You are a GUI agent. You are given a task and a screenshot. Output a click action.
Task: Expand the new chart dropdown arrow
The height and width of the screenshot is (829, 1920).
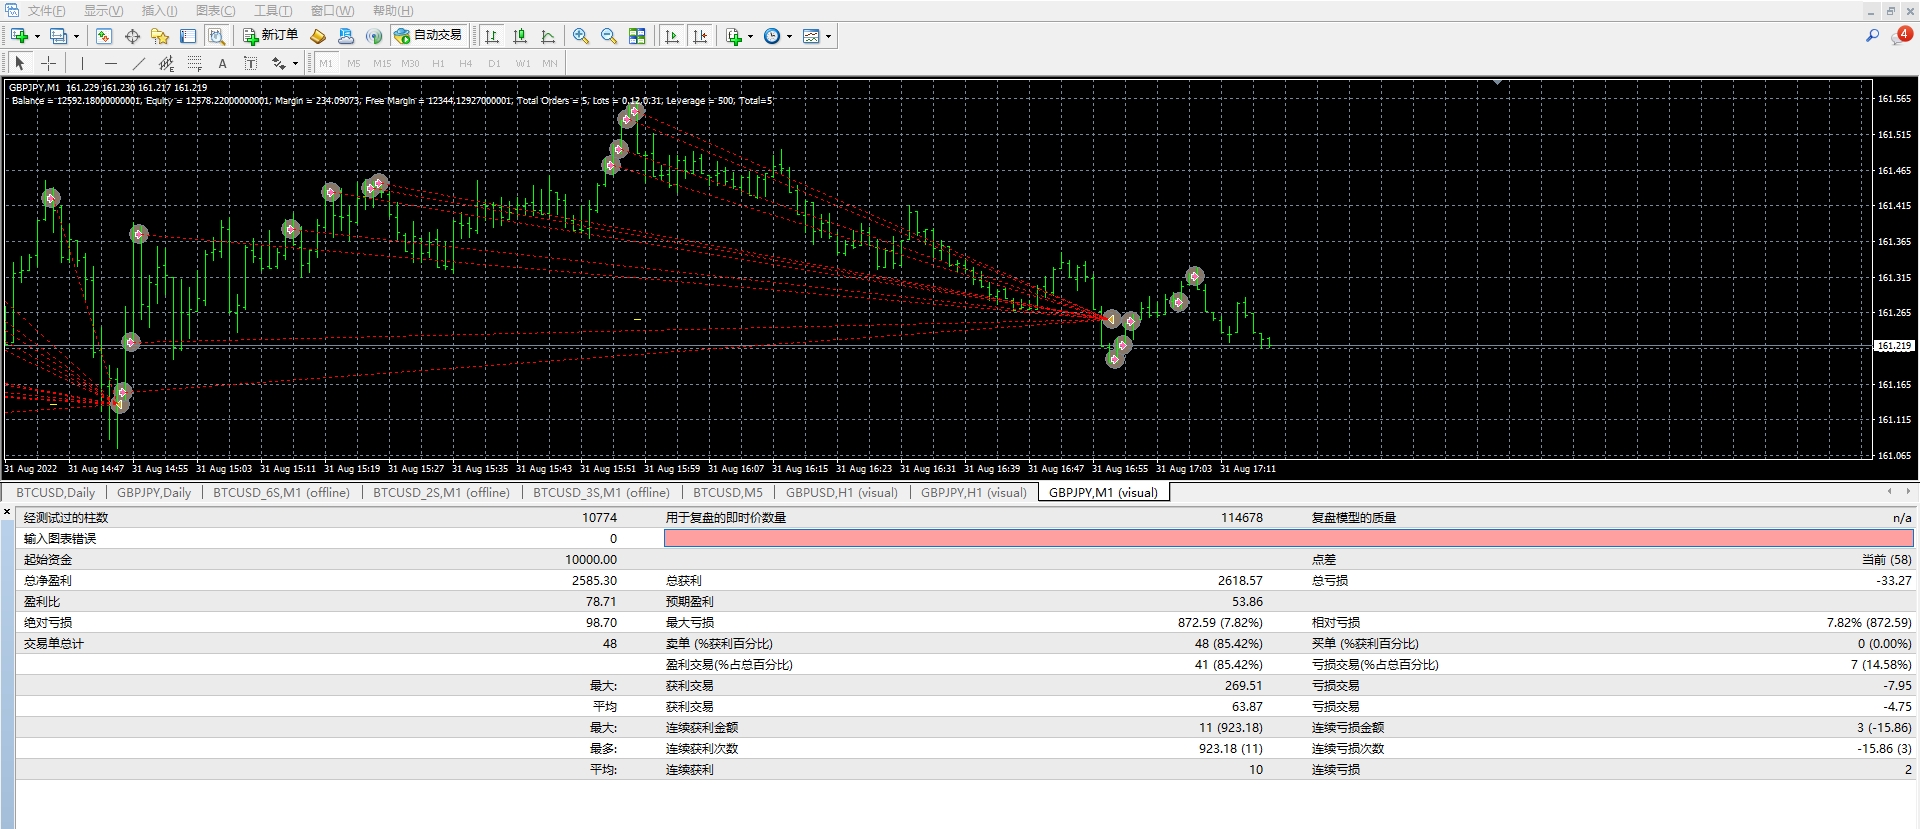(x=37, y=36)
